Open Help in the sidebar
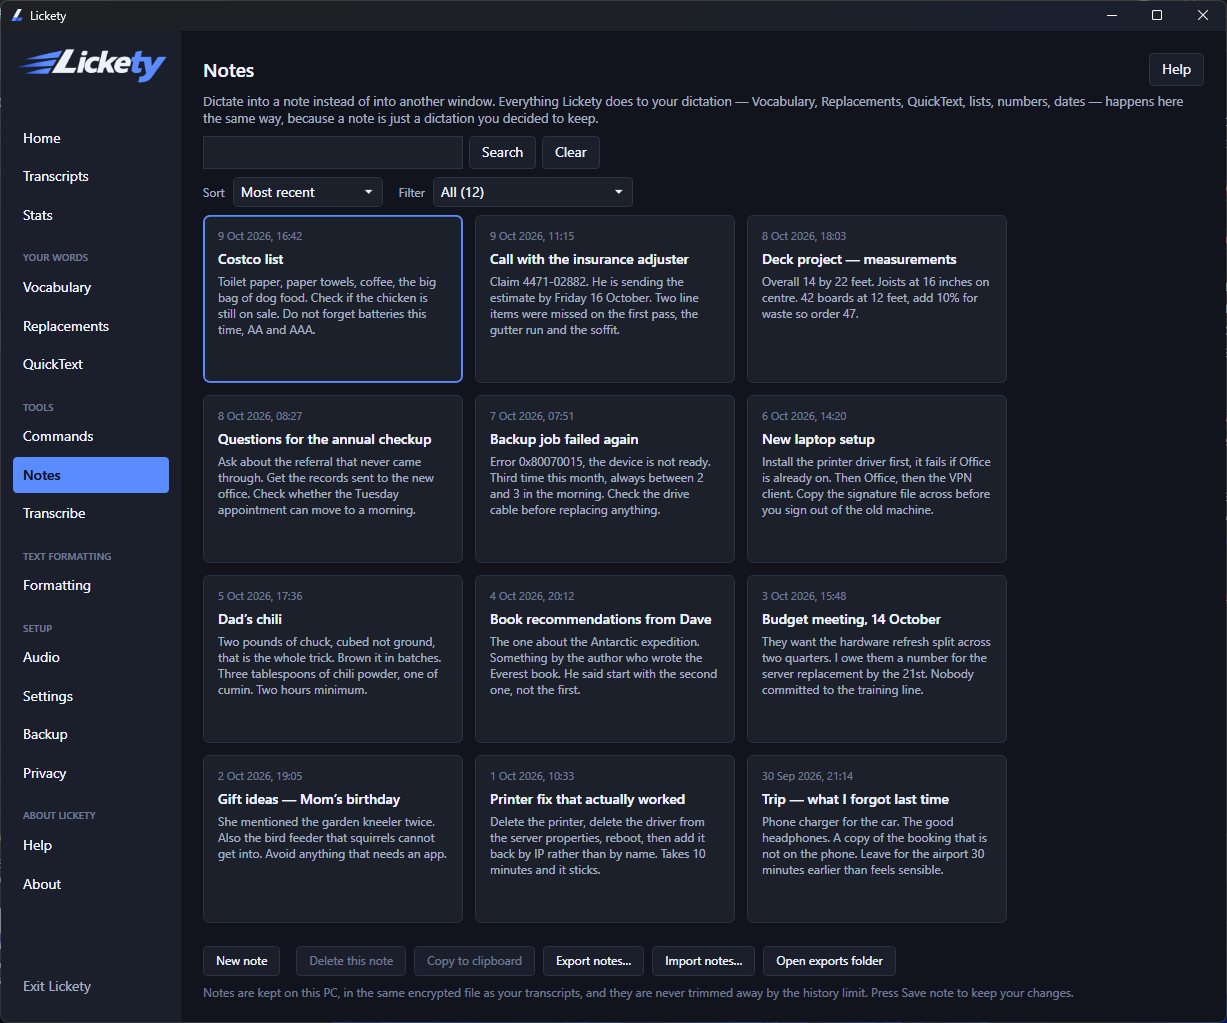Image resolution: width=1227 pixels, height=1023 pixels. [91, 845]
